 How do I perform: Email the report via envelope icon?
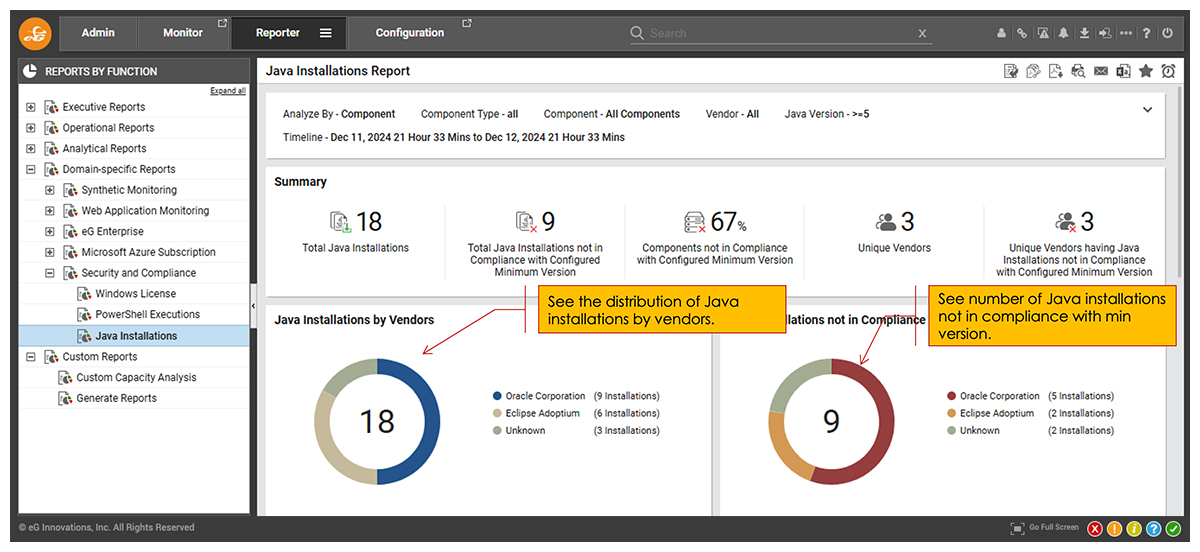coord(1101,71)
